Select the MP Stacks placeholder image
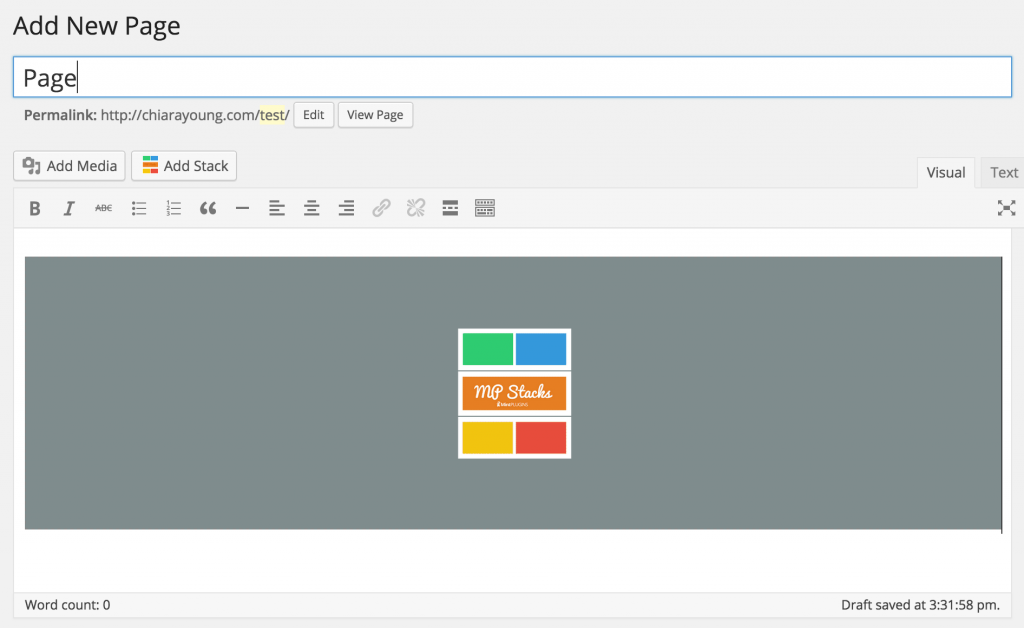 pos(515,394)
